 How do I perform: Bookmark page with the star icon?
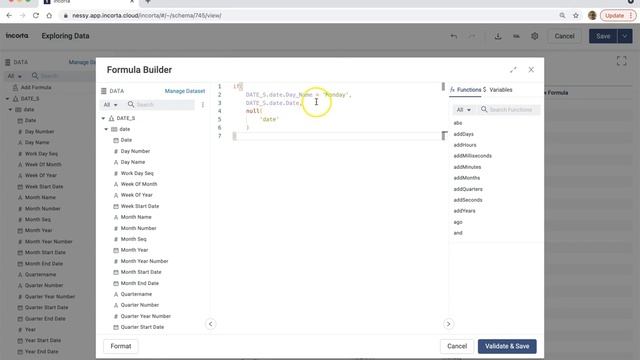(x=576, y=16)
